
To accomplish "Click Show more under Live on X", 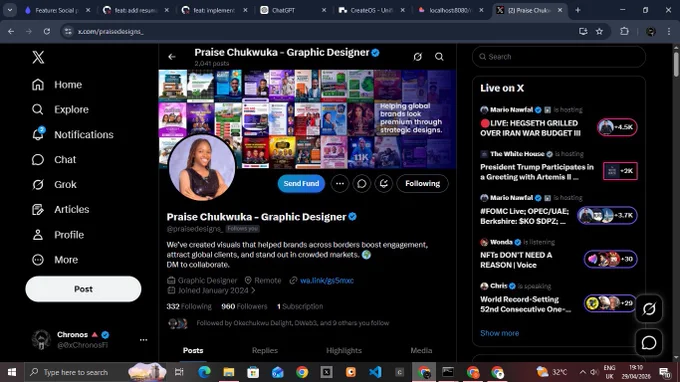I will coord(500,333).
